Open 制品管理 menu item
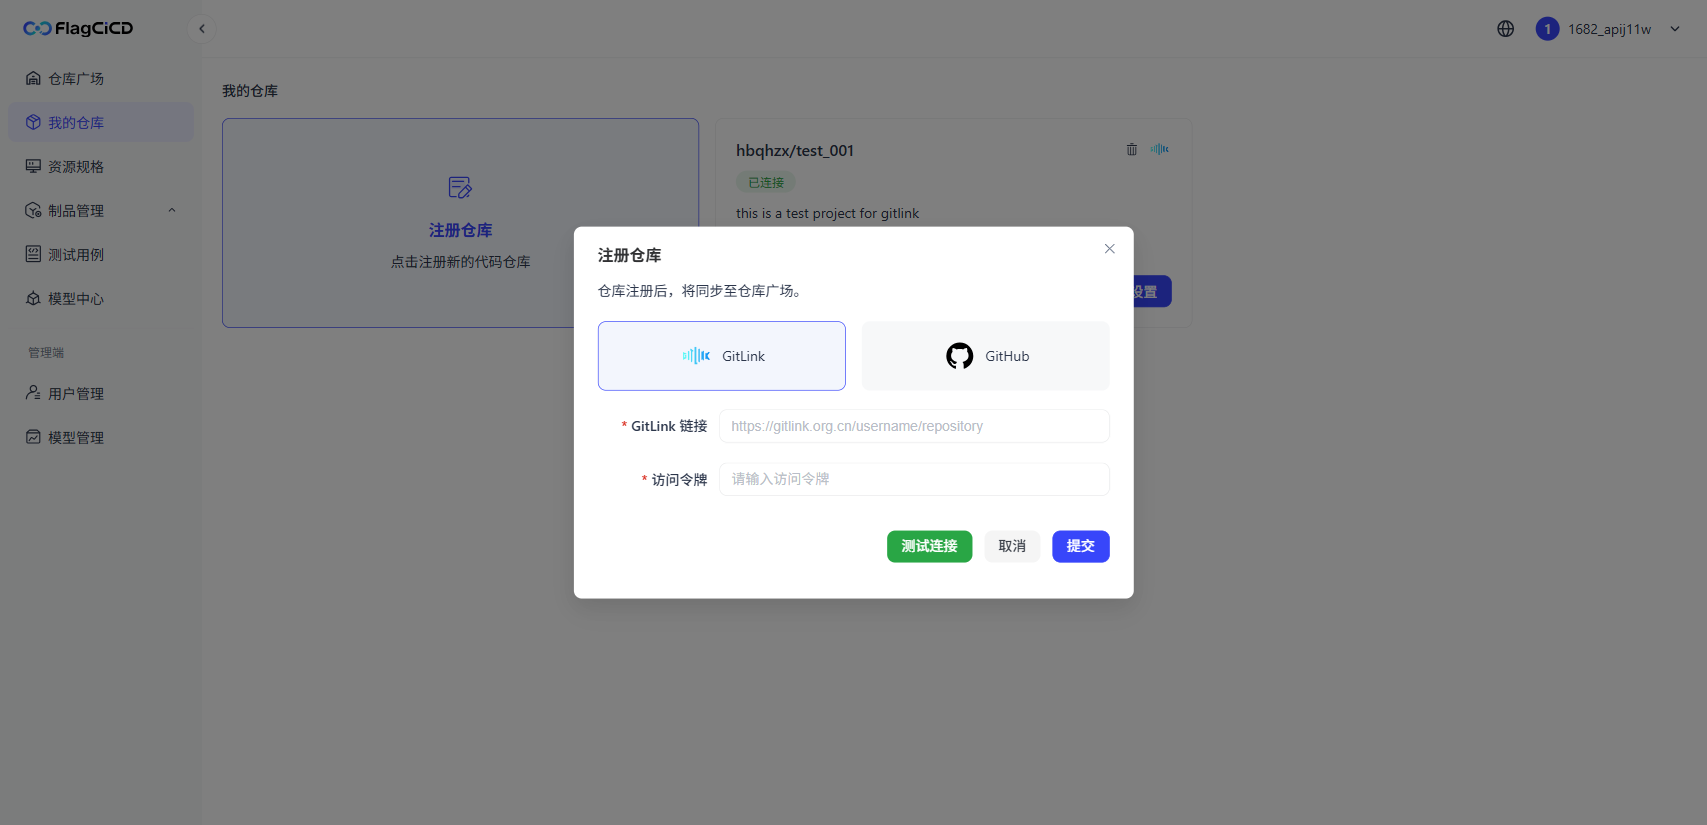Screen dimensions: 1707x825 pos(101,210)
